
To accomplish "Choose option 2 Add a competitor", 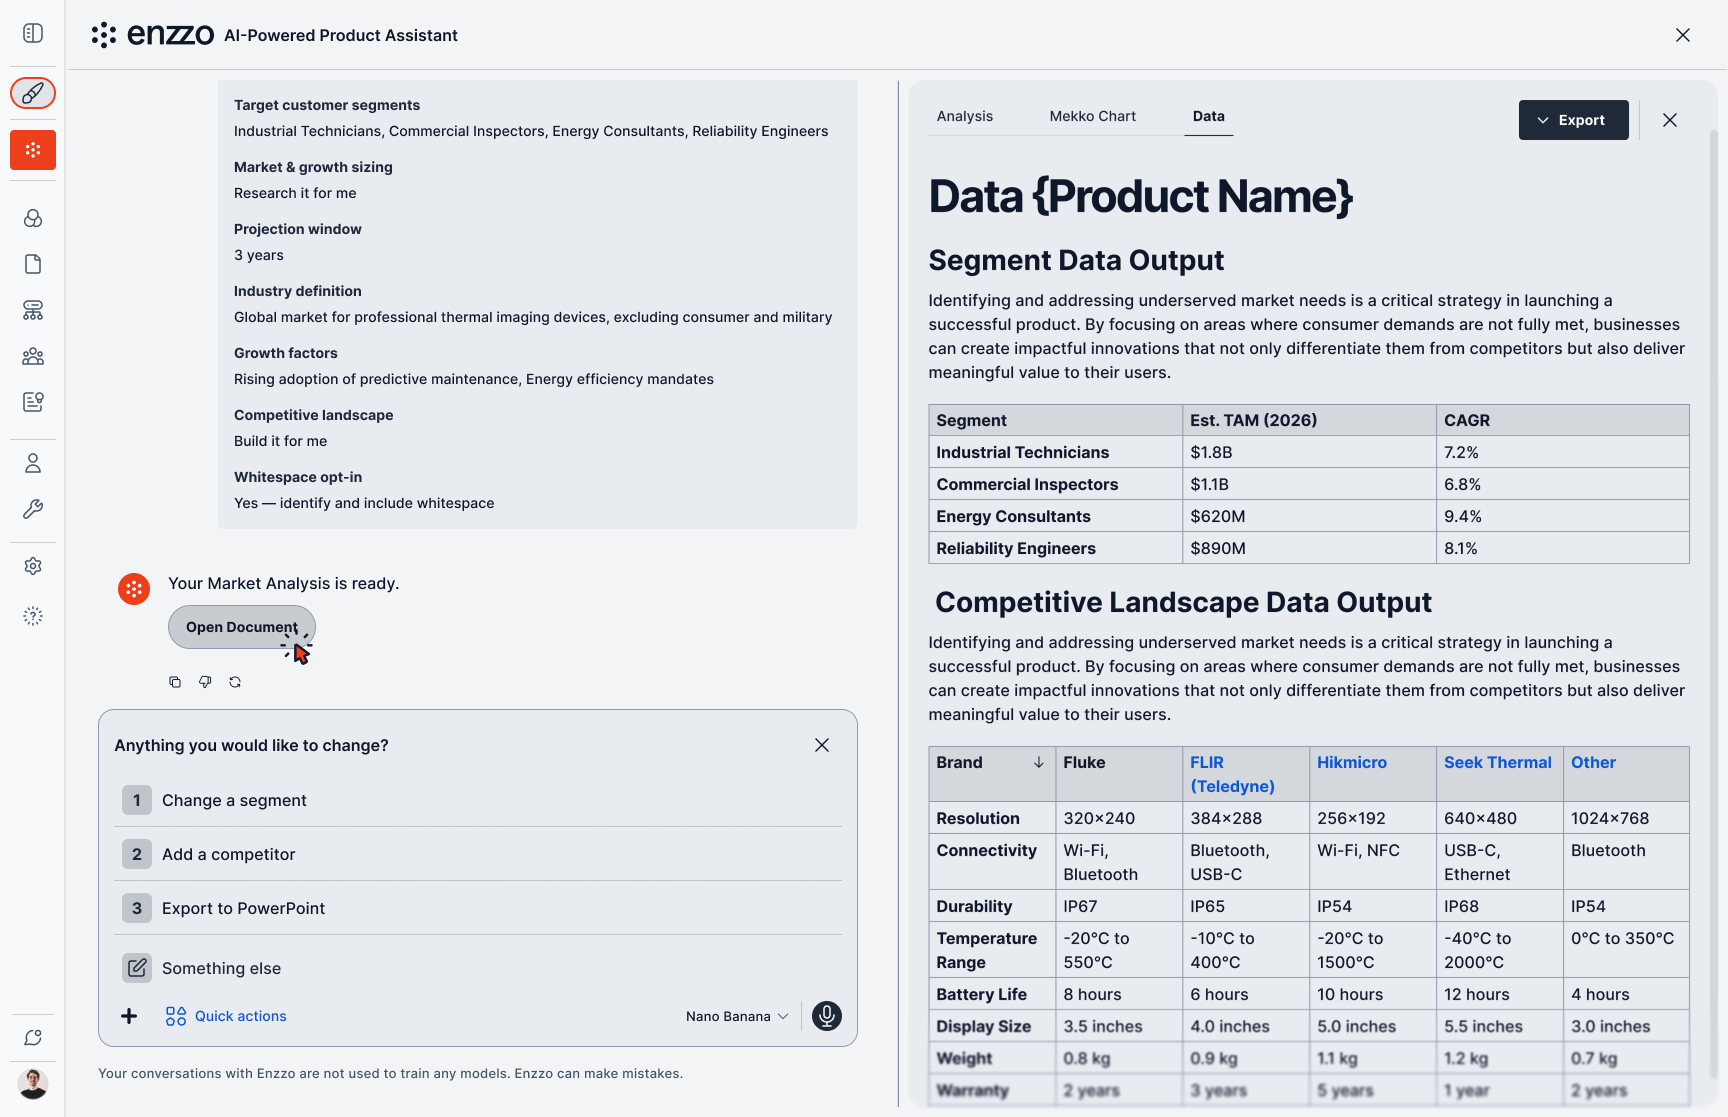I will pos(478,854).
